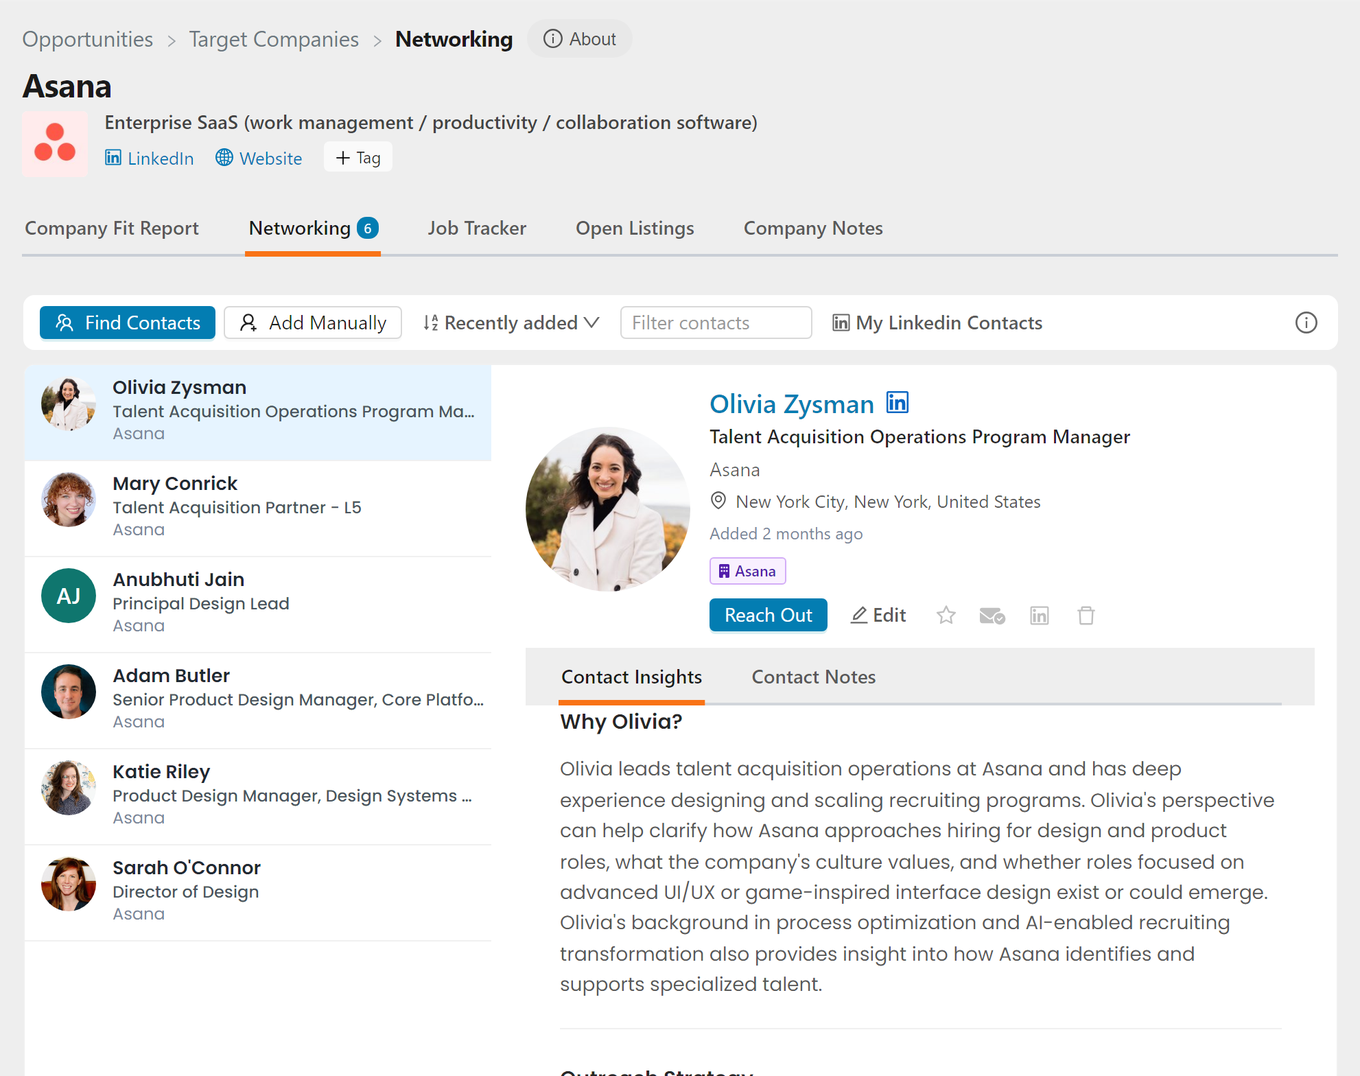Go to Open Listings tab
Image resolution: width=1360 pixels, height=1076 pixels.
tap(635, 228)
